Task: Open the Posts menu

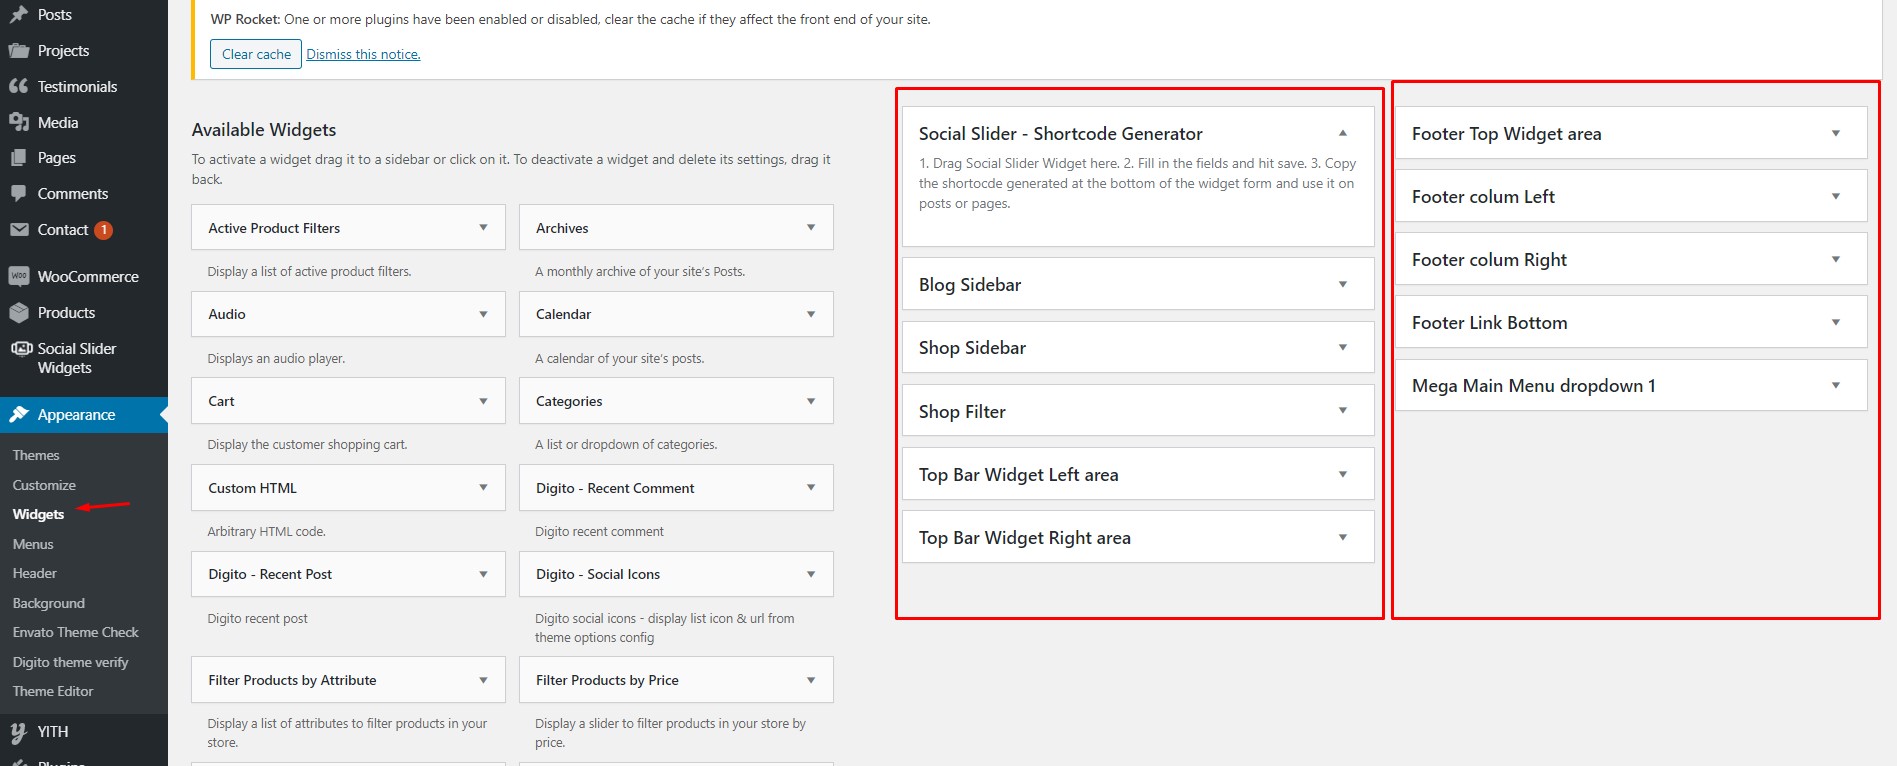Action: click(55, 15)
